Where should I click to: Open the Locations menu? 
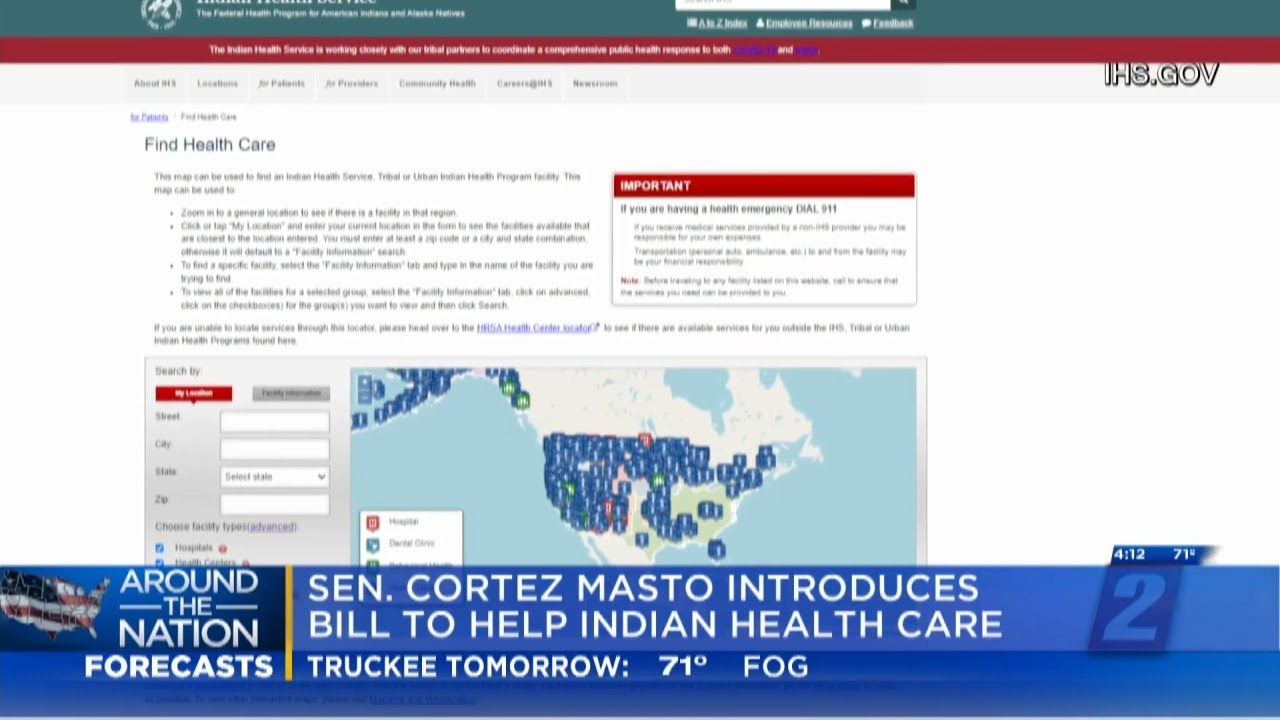[217, 84]
